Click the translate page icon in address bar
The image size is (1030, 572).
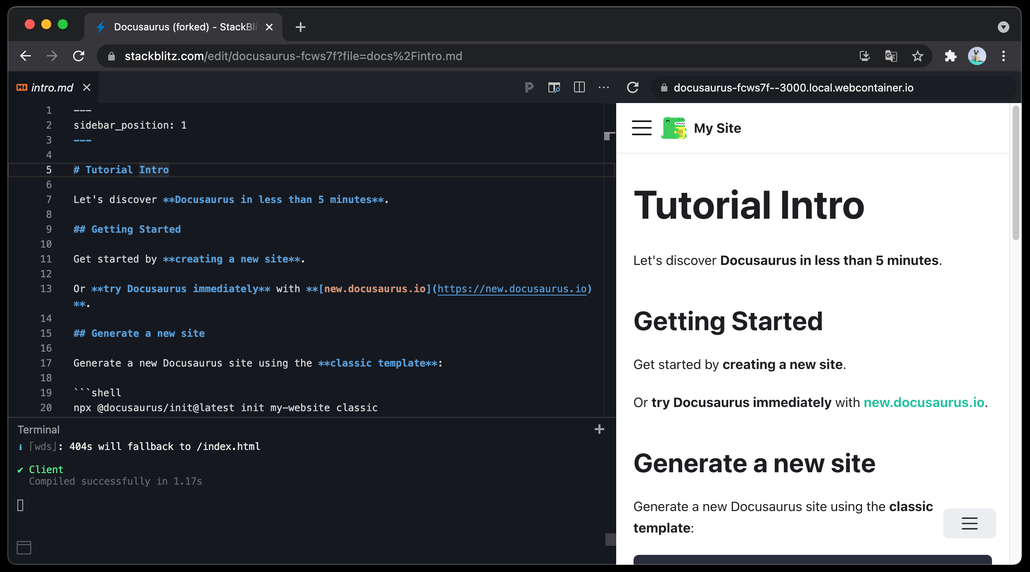pos(891,56)
